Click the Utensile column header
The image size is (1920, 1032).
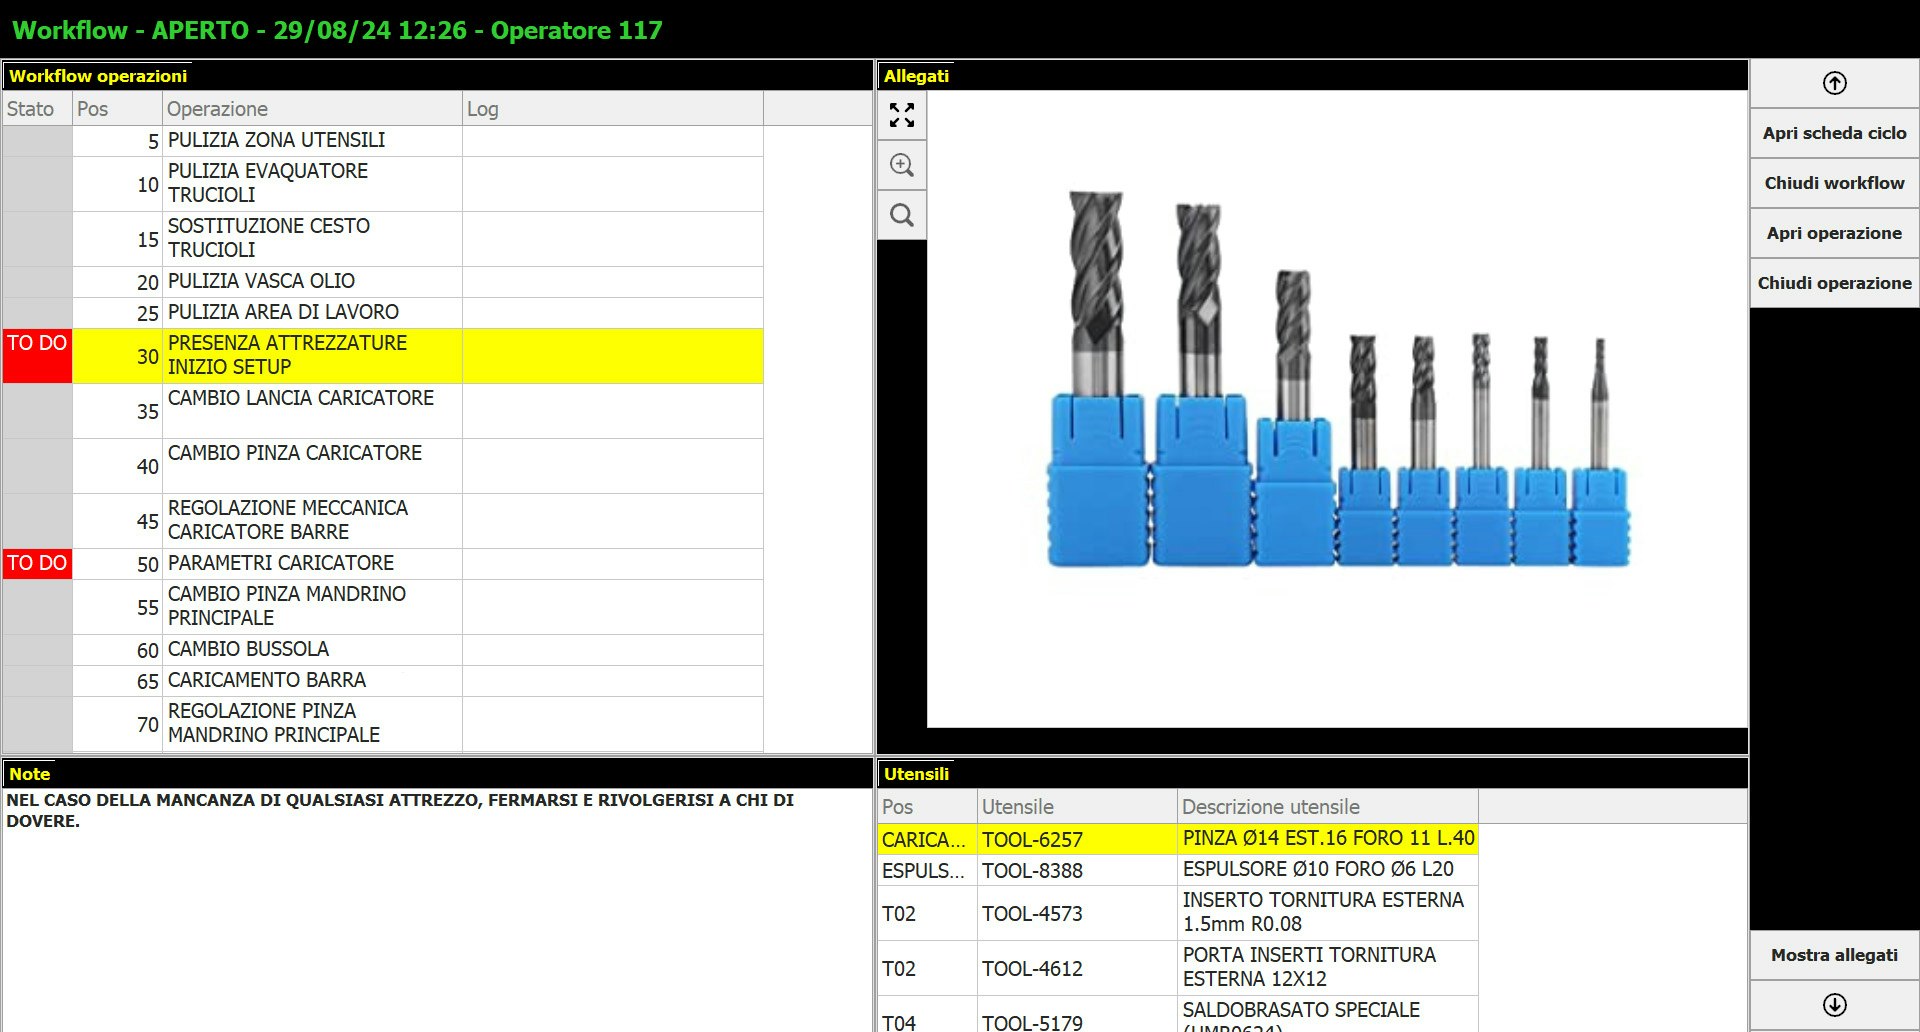1077,807
